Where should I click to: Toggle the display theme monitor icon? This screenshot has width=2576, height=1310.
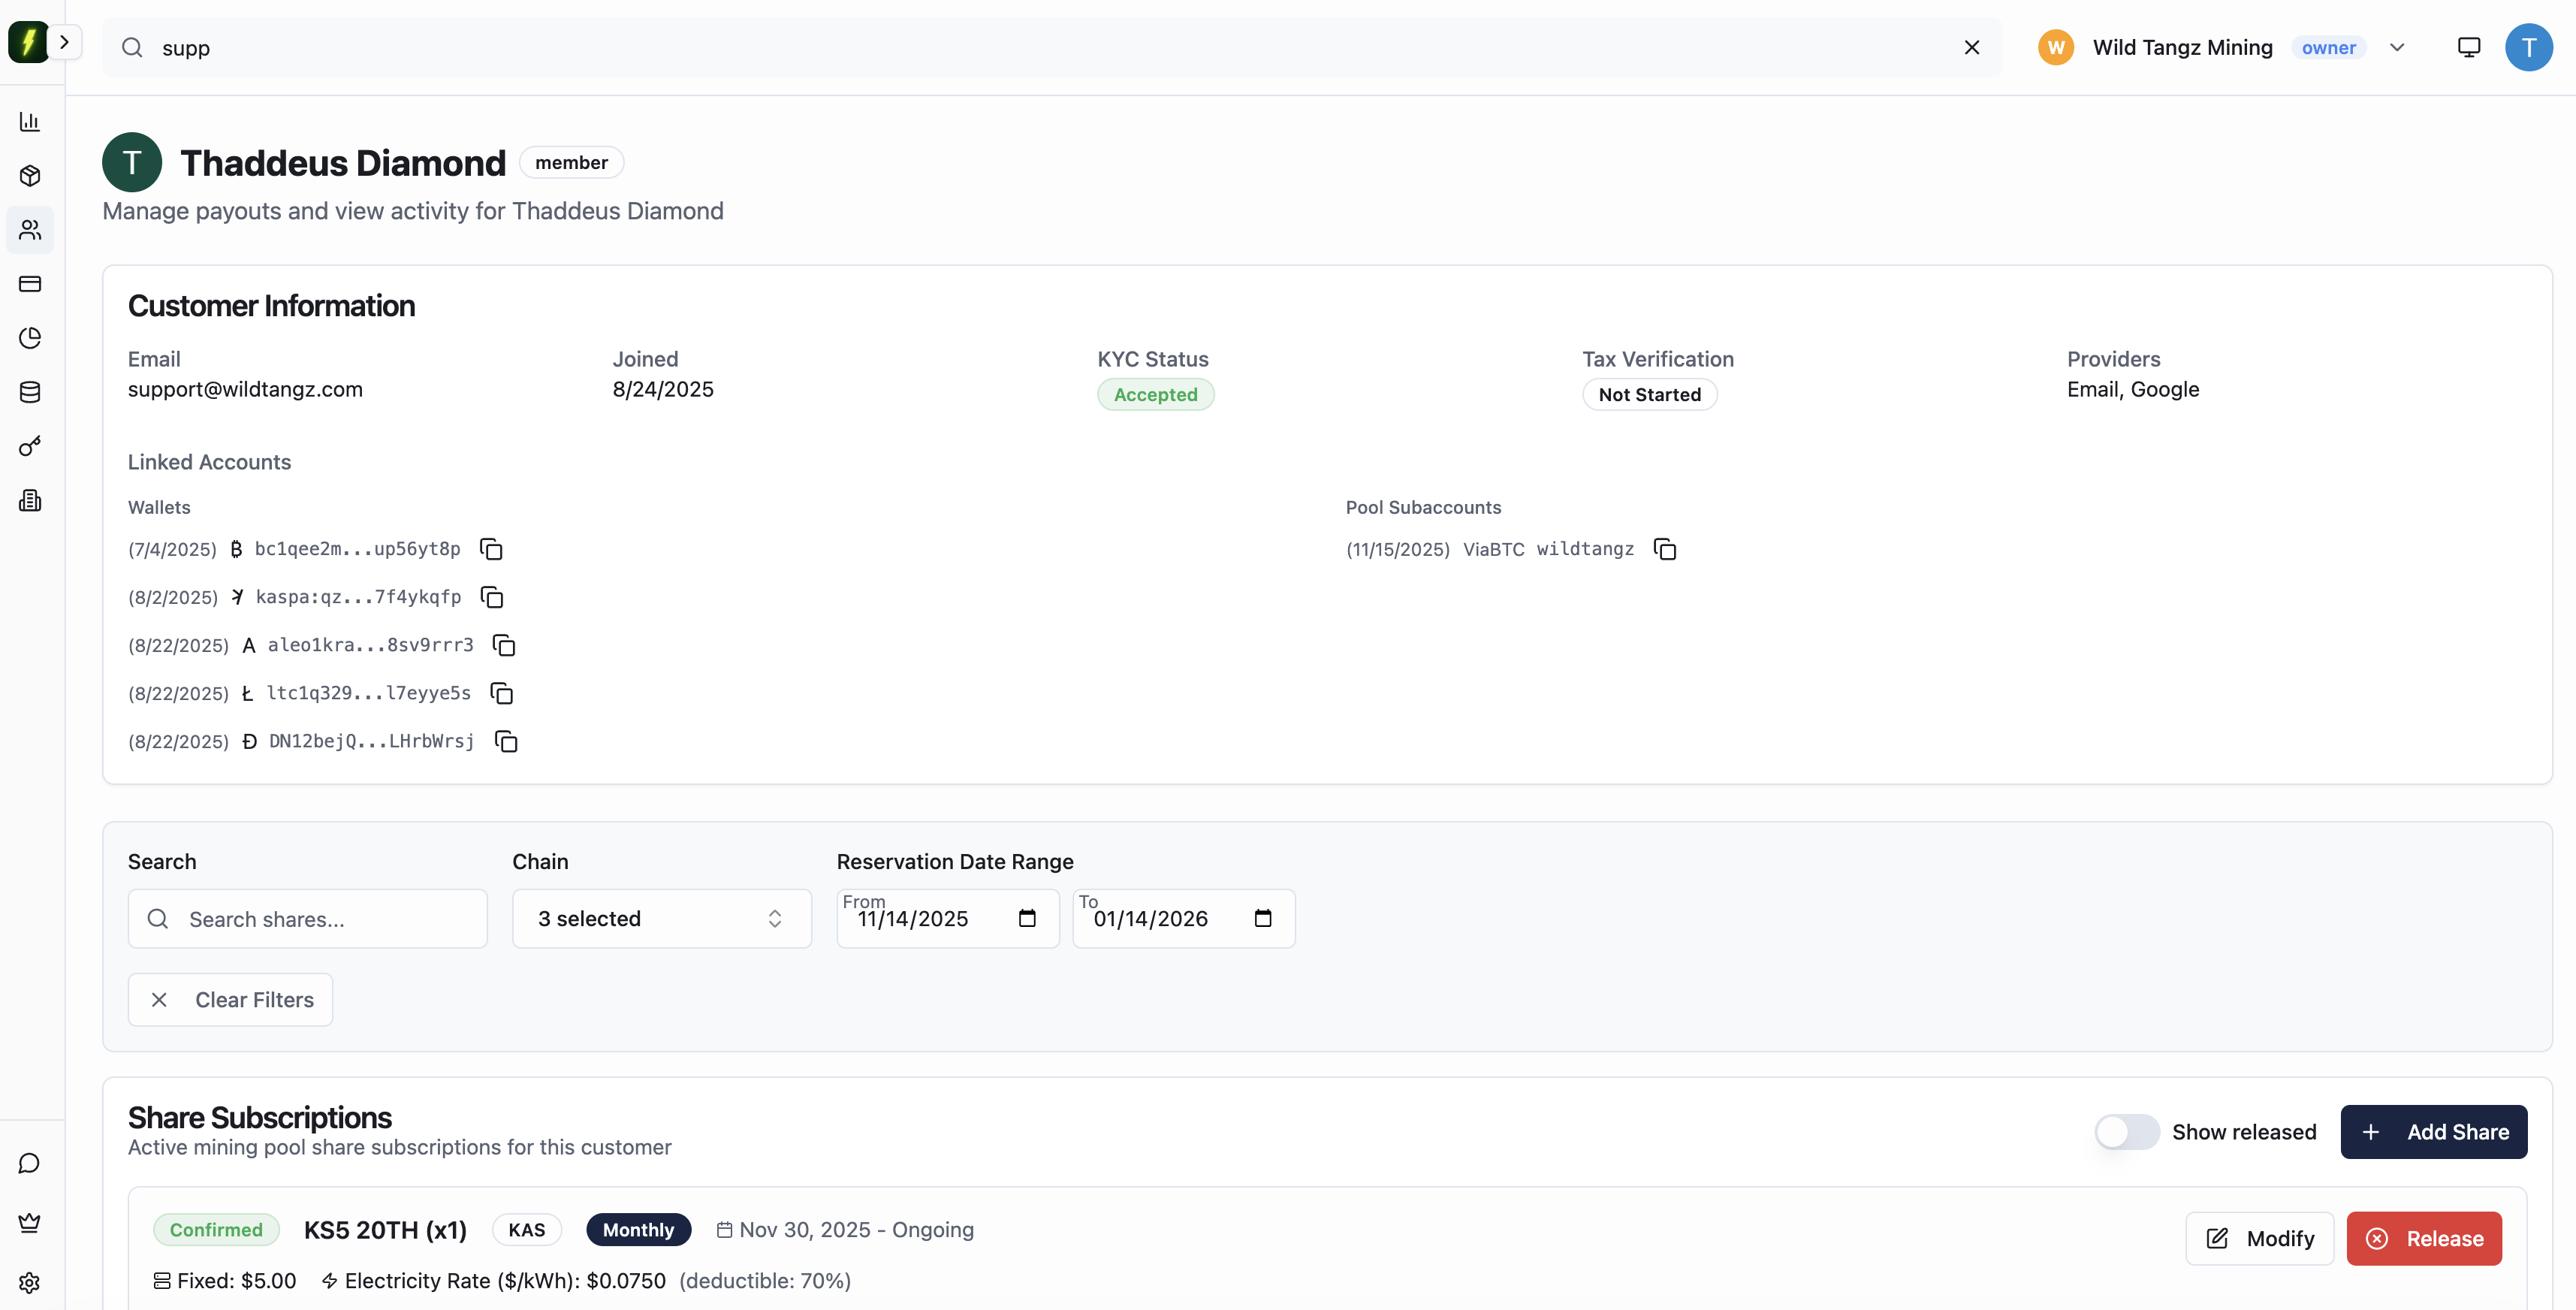coord(2469,47)
